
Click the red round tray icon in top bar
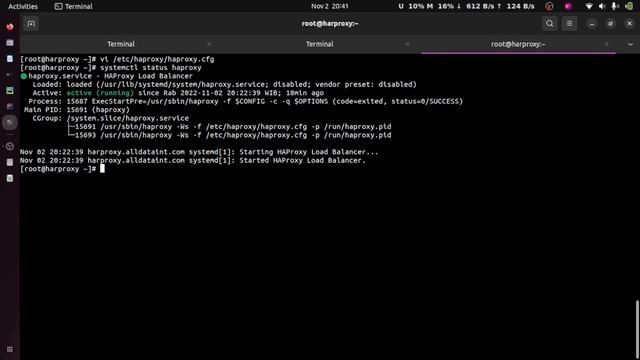pos(549,6)
